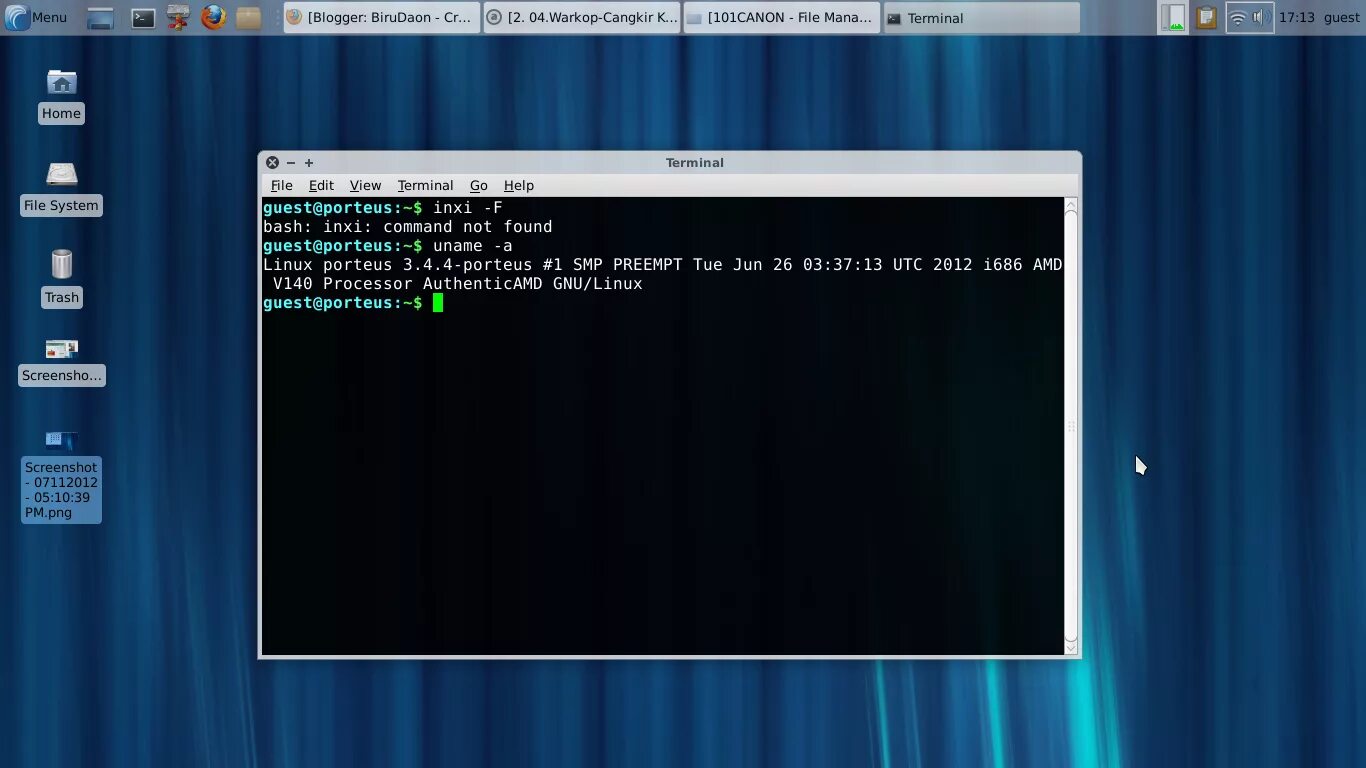Open the File menu in Terminal
The height and width of the screenshot is (768, 1366).
click(x=281, y=185)
